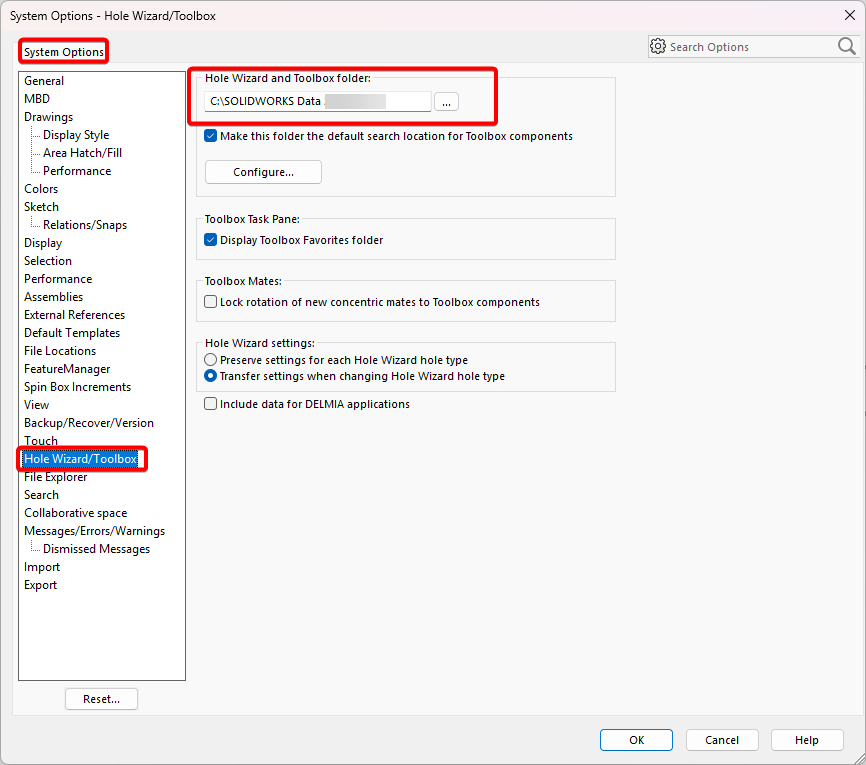Screen dimensions: 866x765
Task: Click the Reset... button
Action: point(102,699)
